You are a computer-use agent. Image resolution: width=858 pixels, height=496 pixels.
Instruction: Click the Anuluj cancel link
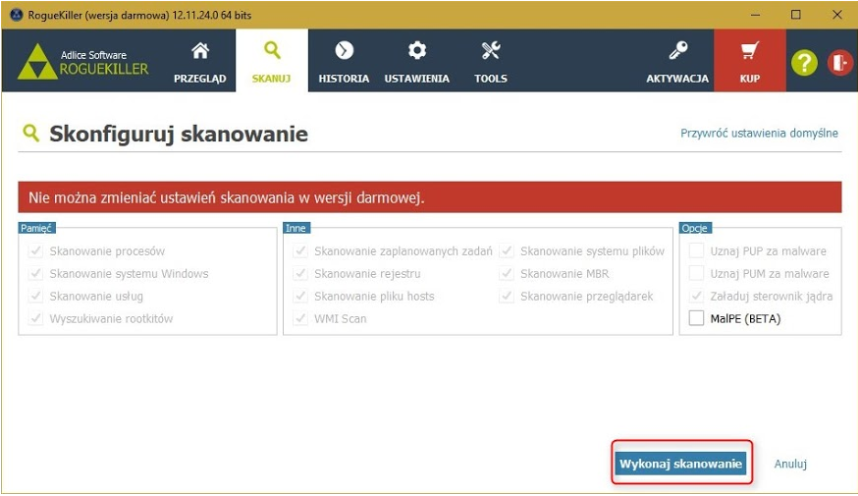click(790, 464)
